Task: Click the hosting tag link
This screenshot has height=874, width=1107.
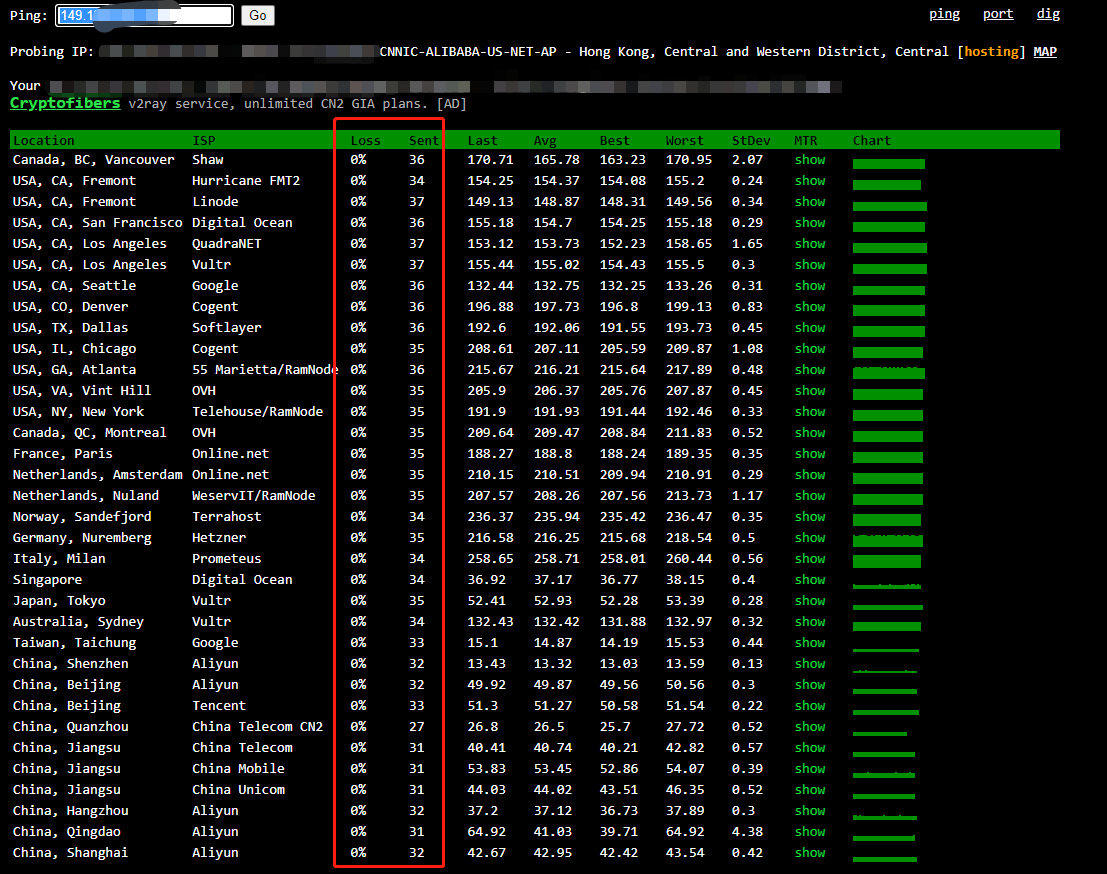Action: point(991,52)
